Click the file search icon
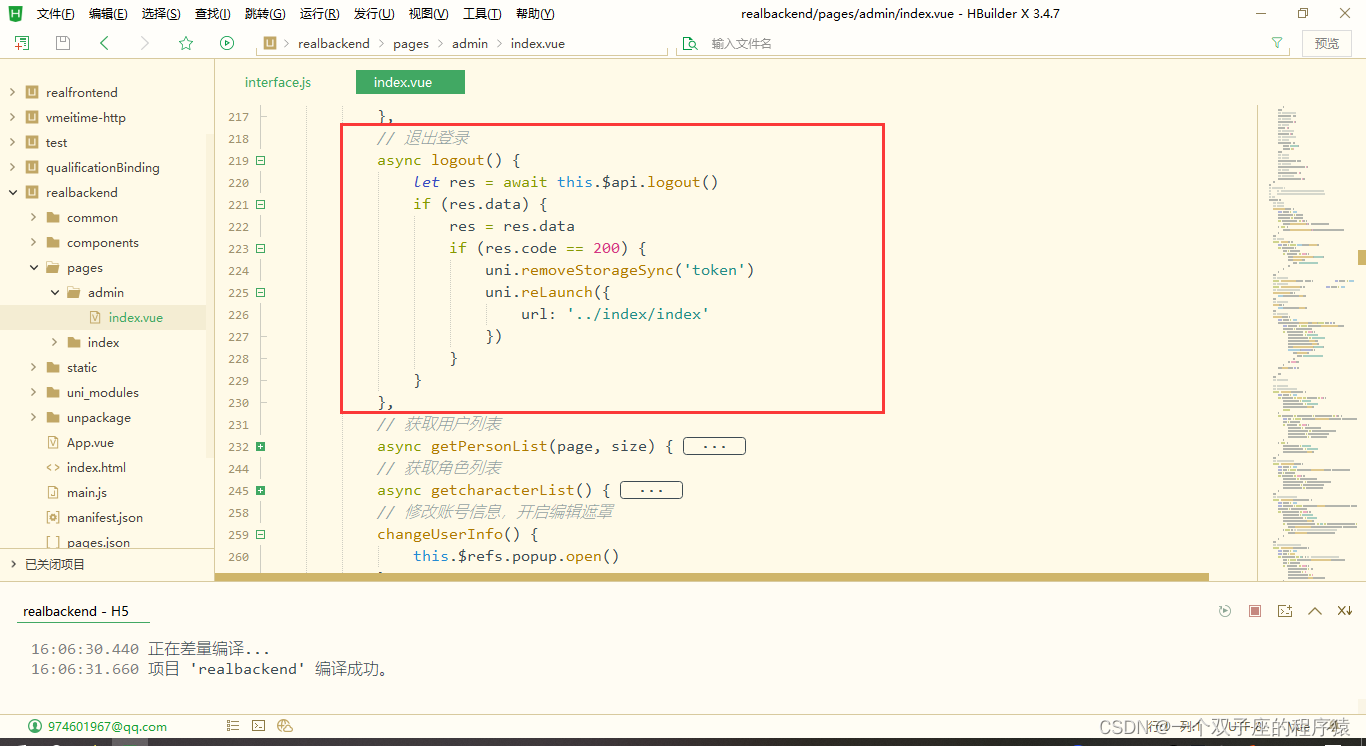The height and width of the screenshot is (746, 1366). coord(689,43)
